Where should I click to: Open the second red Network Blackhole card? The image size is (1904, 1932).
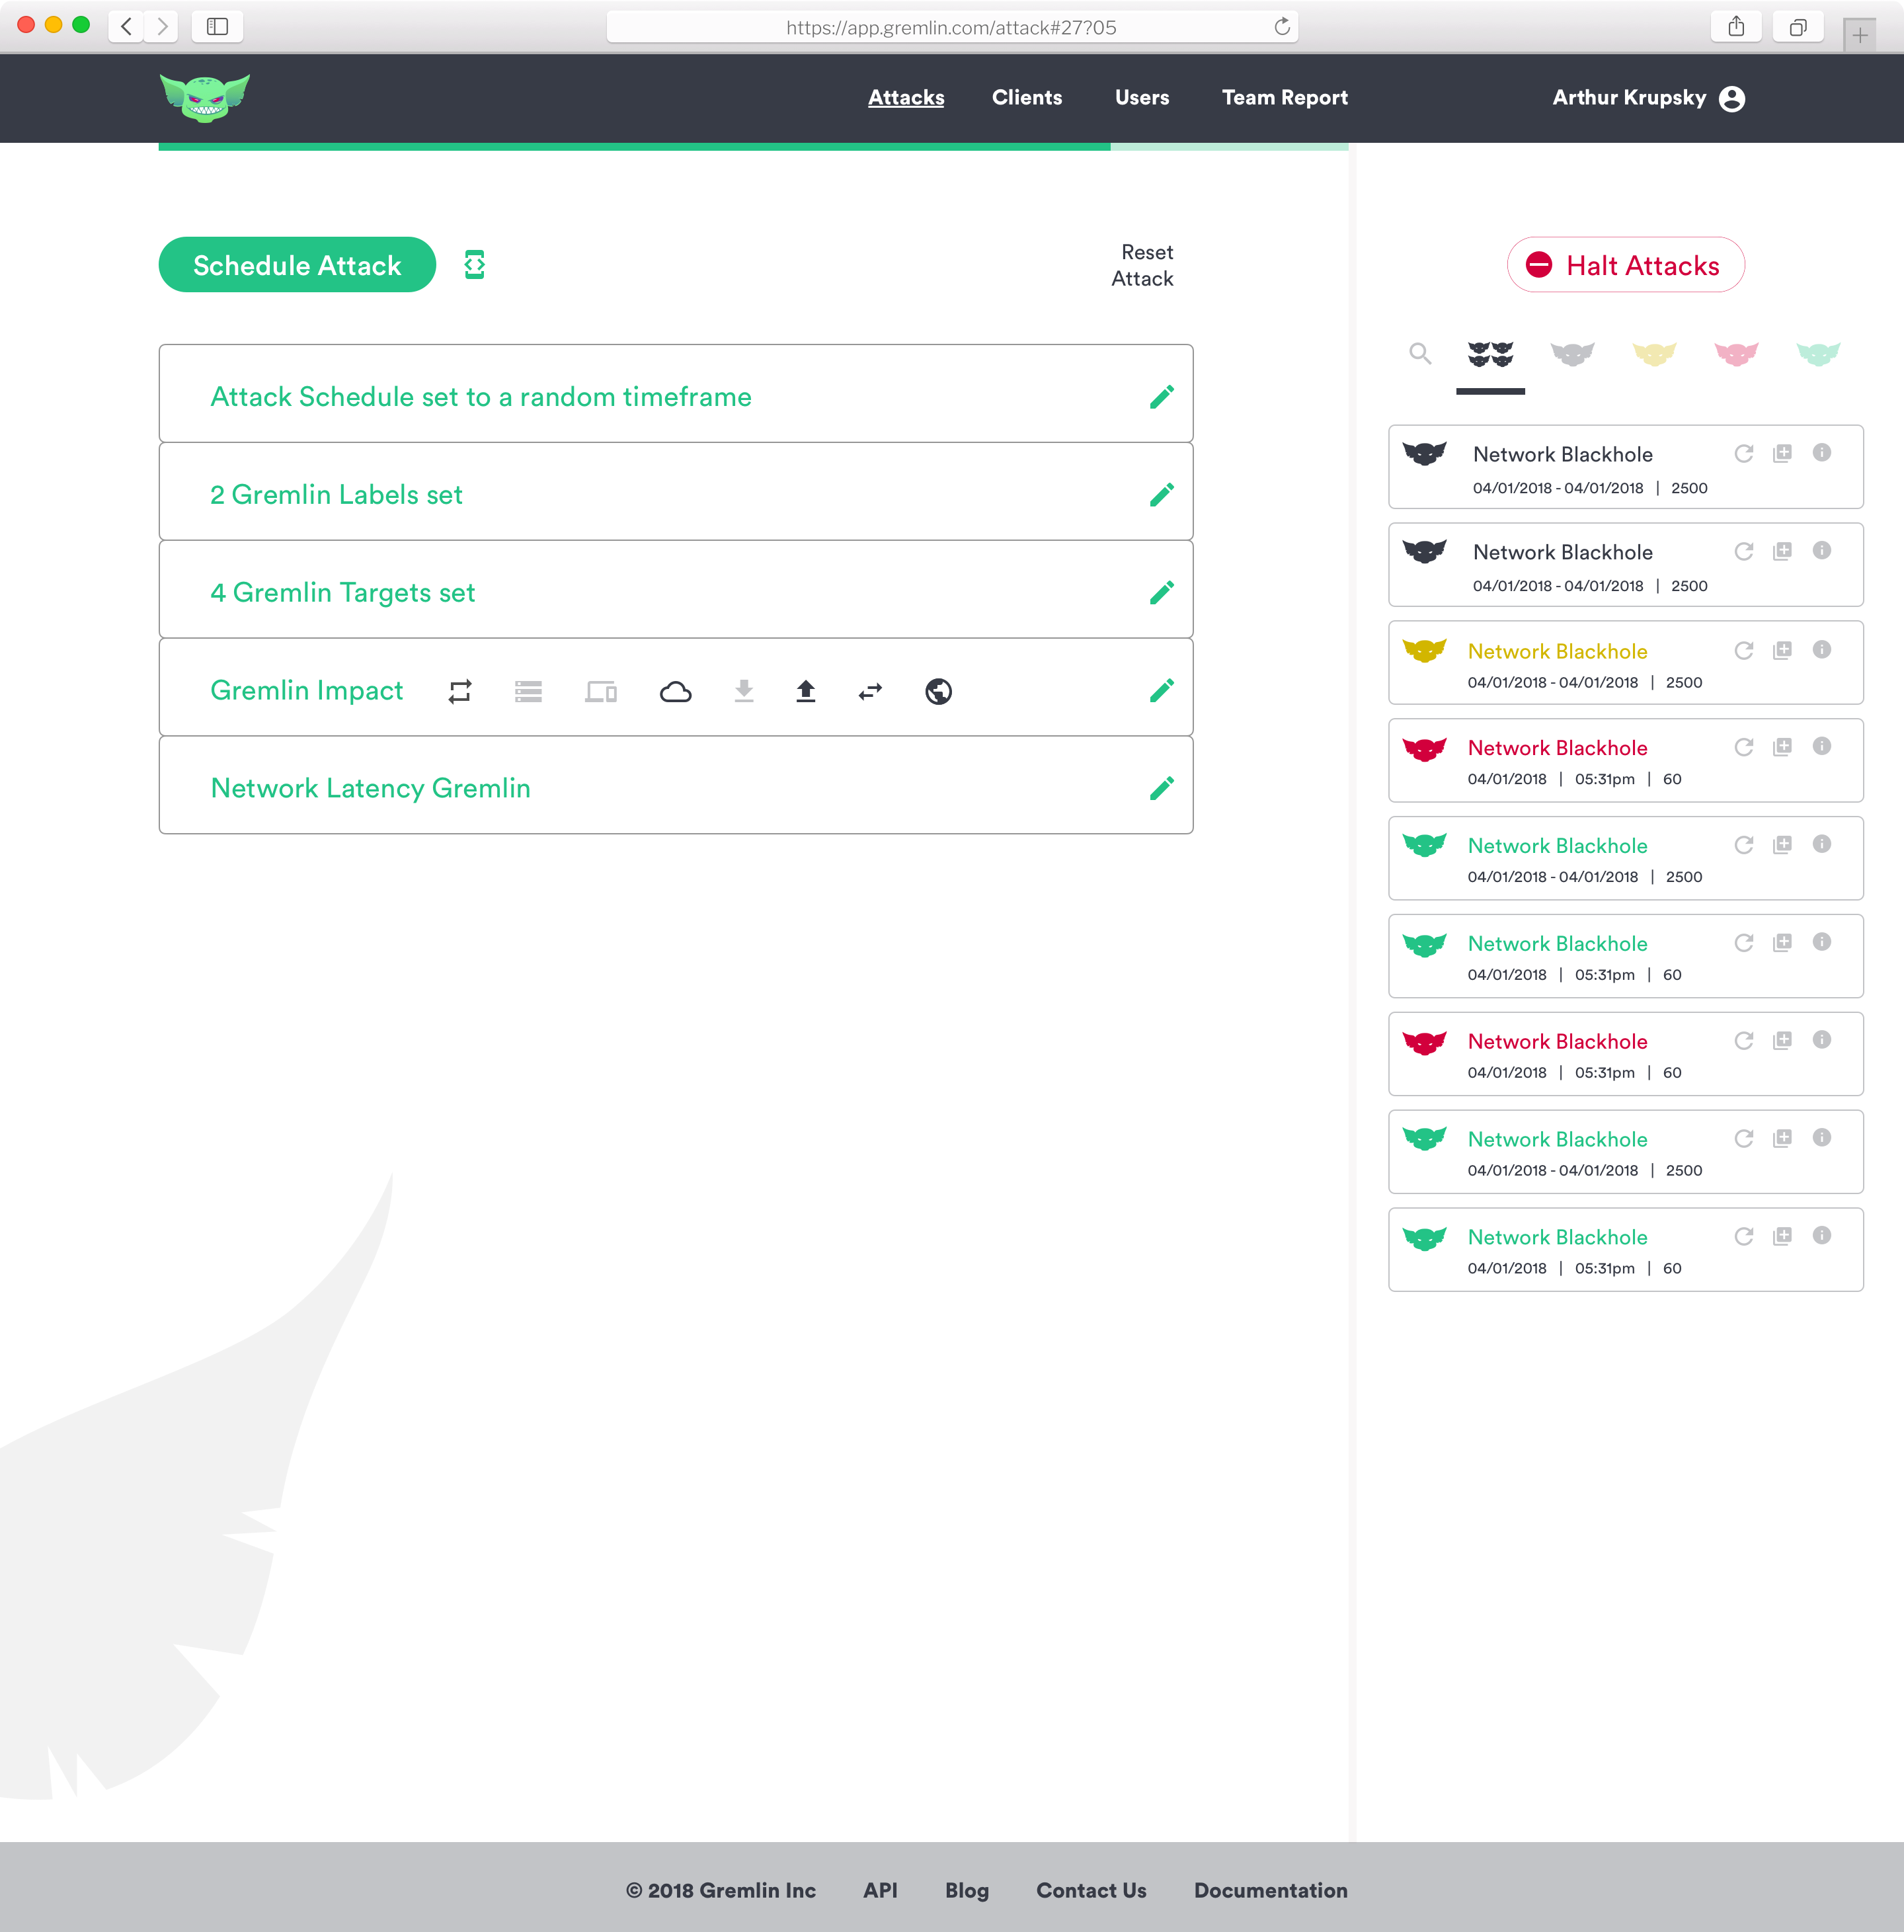1626,1054
